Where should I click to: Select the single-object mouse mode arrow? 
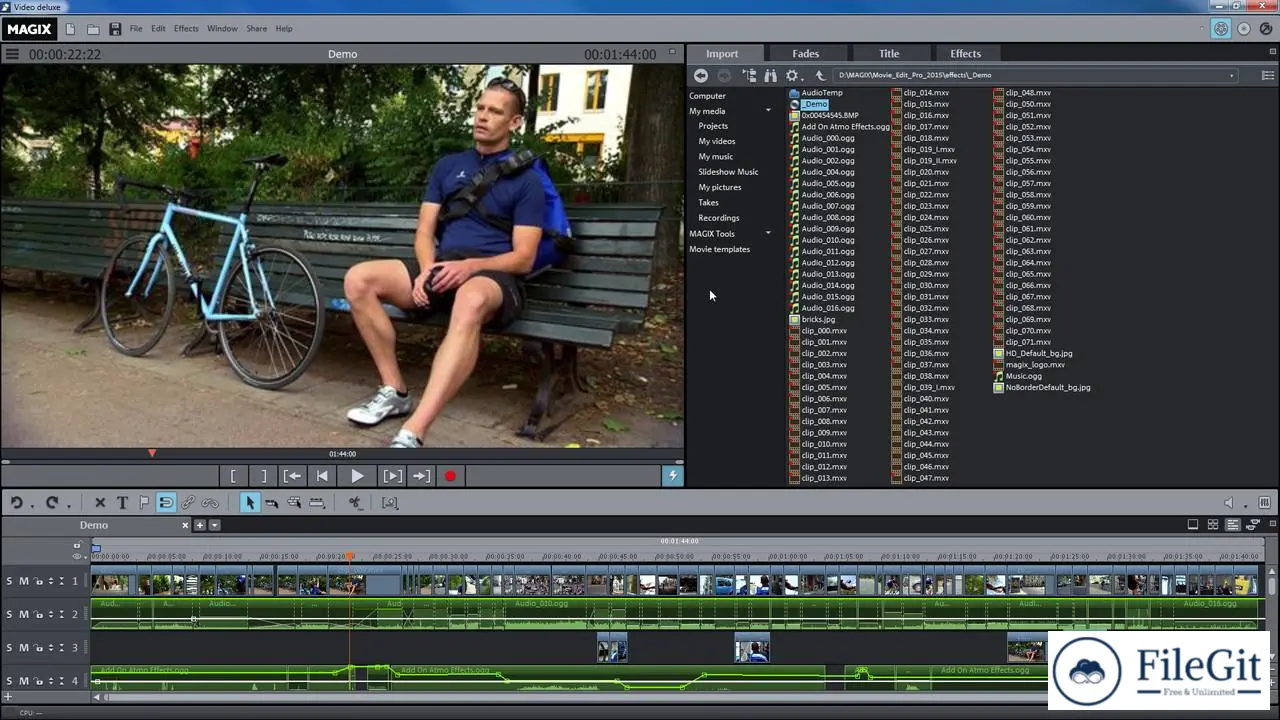click(x=250, y=503)
